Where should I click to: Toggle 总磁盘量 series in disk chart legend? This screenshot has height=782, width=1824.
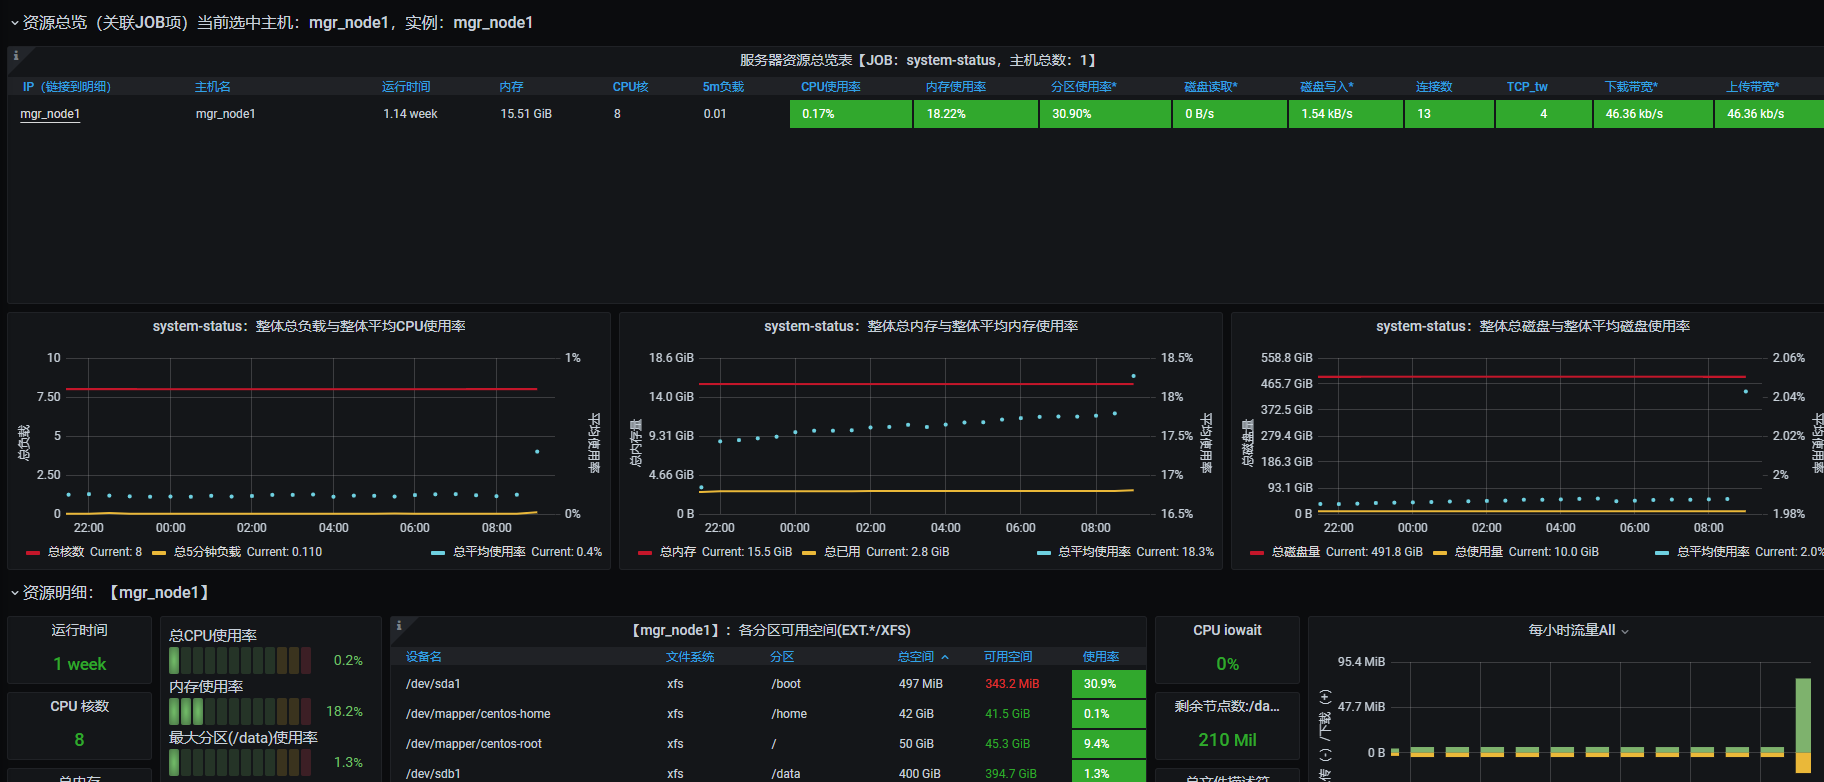pos(1296,552)
